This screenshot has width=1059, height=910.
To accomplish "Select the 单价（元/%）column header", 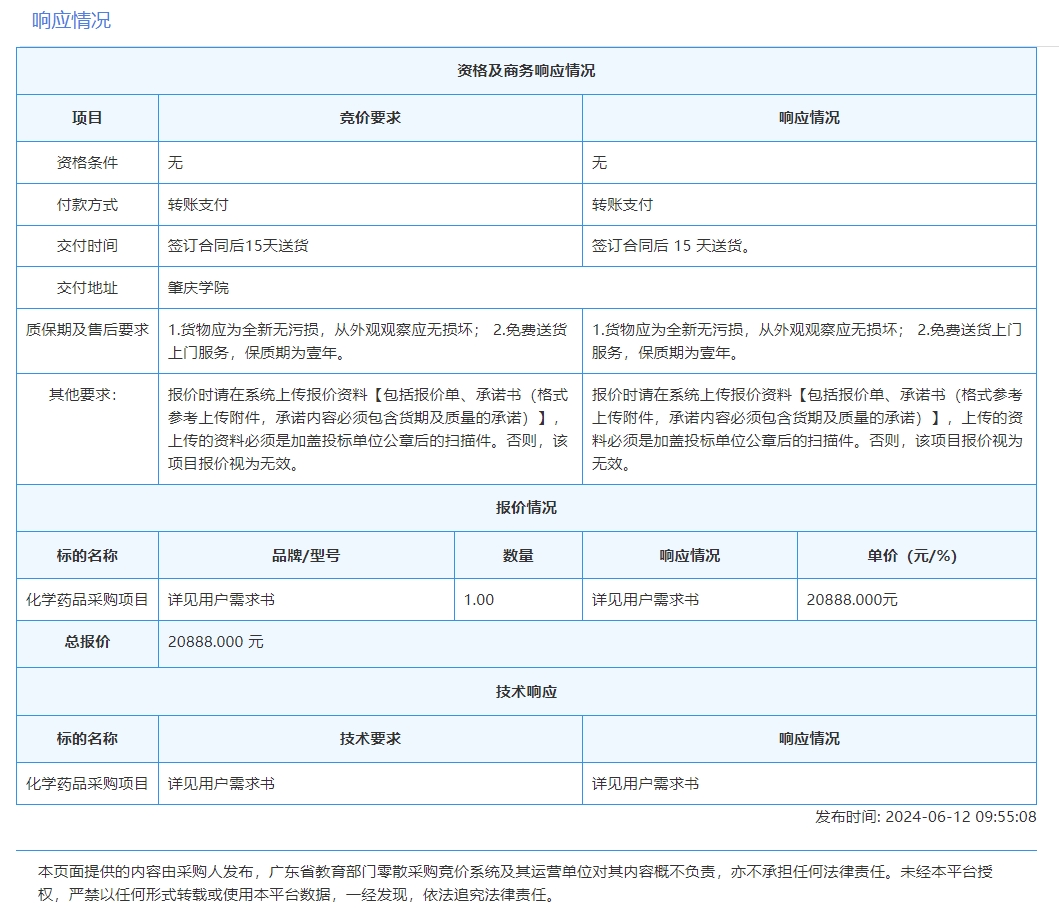I will (916, 555).
